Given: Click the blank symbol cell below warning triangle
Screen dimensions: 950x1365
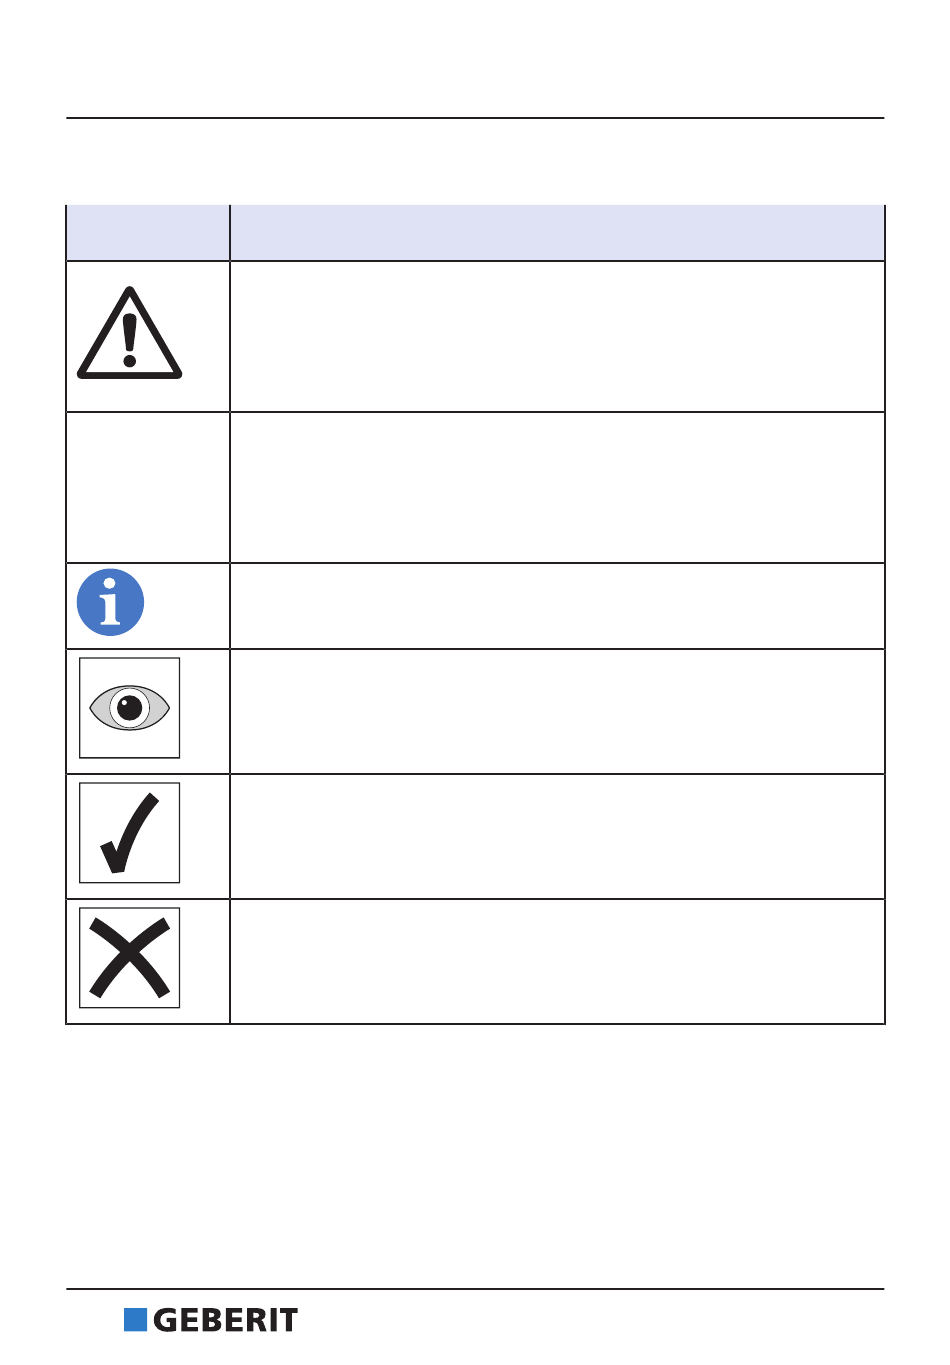Looking at the screenshot, I should pyautogui.click(x=148, y=488).
